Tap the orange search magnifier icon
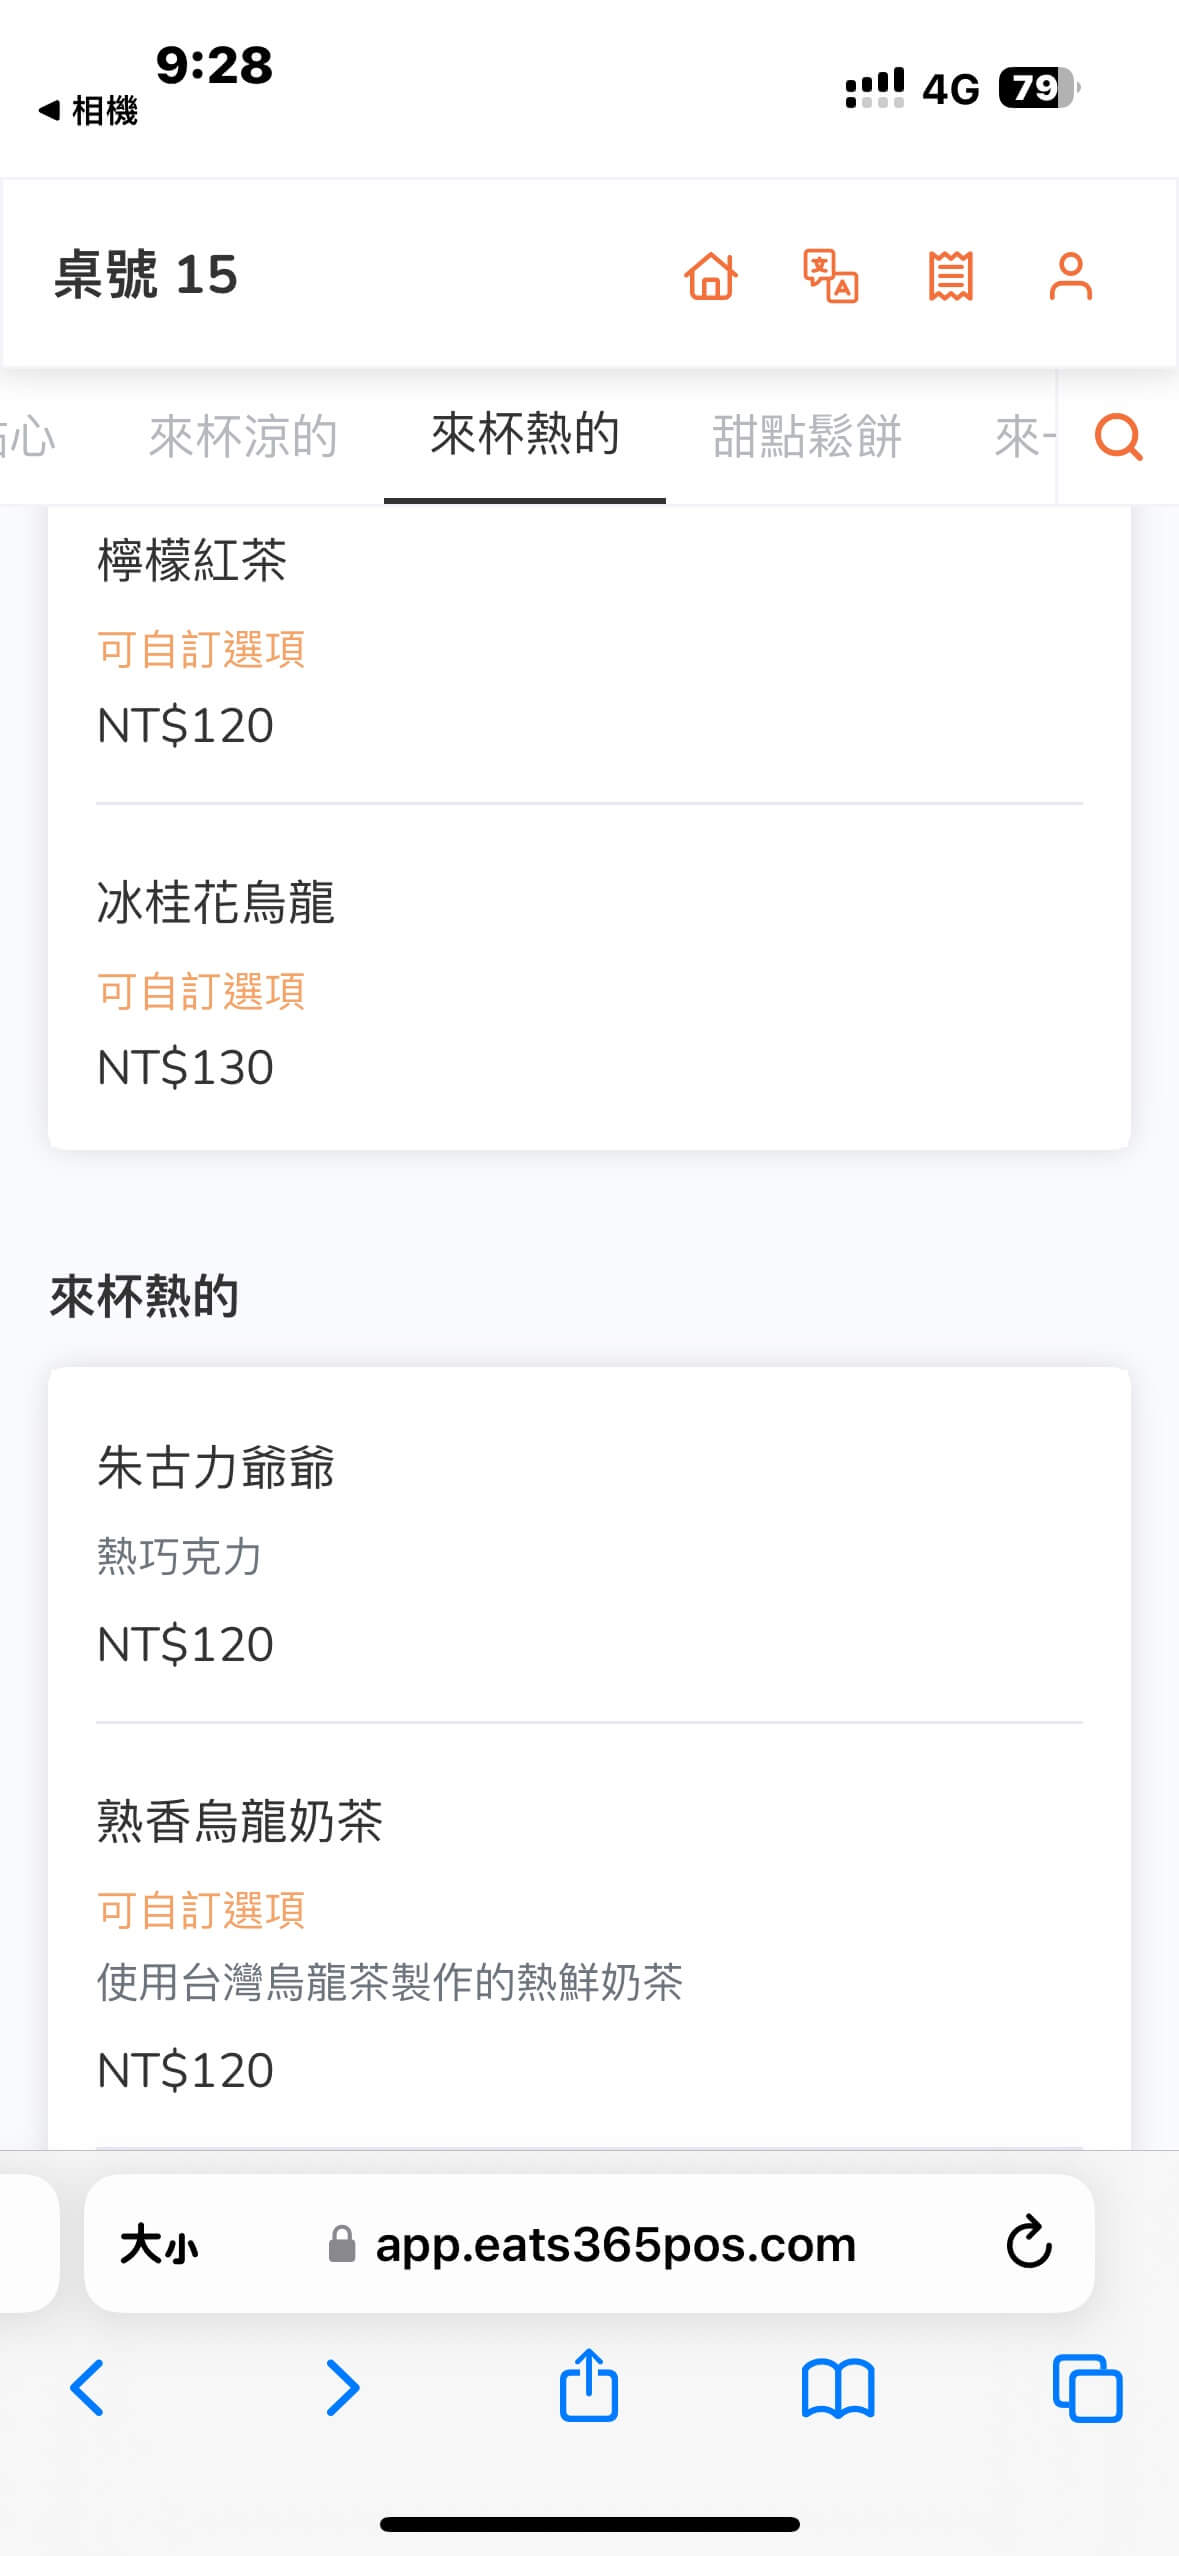The width and height of the screenshot is (1179, 2556). (1118, 437)
